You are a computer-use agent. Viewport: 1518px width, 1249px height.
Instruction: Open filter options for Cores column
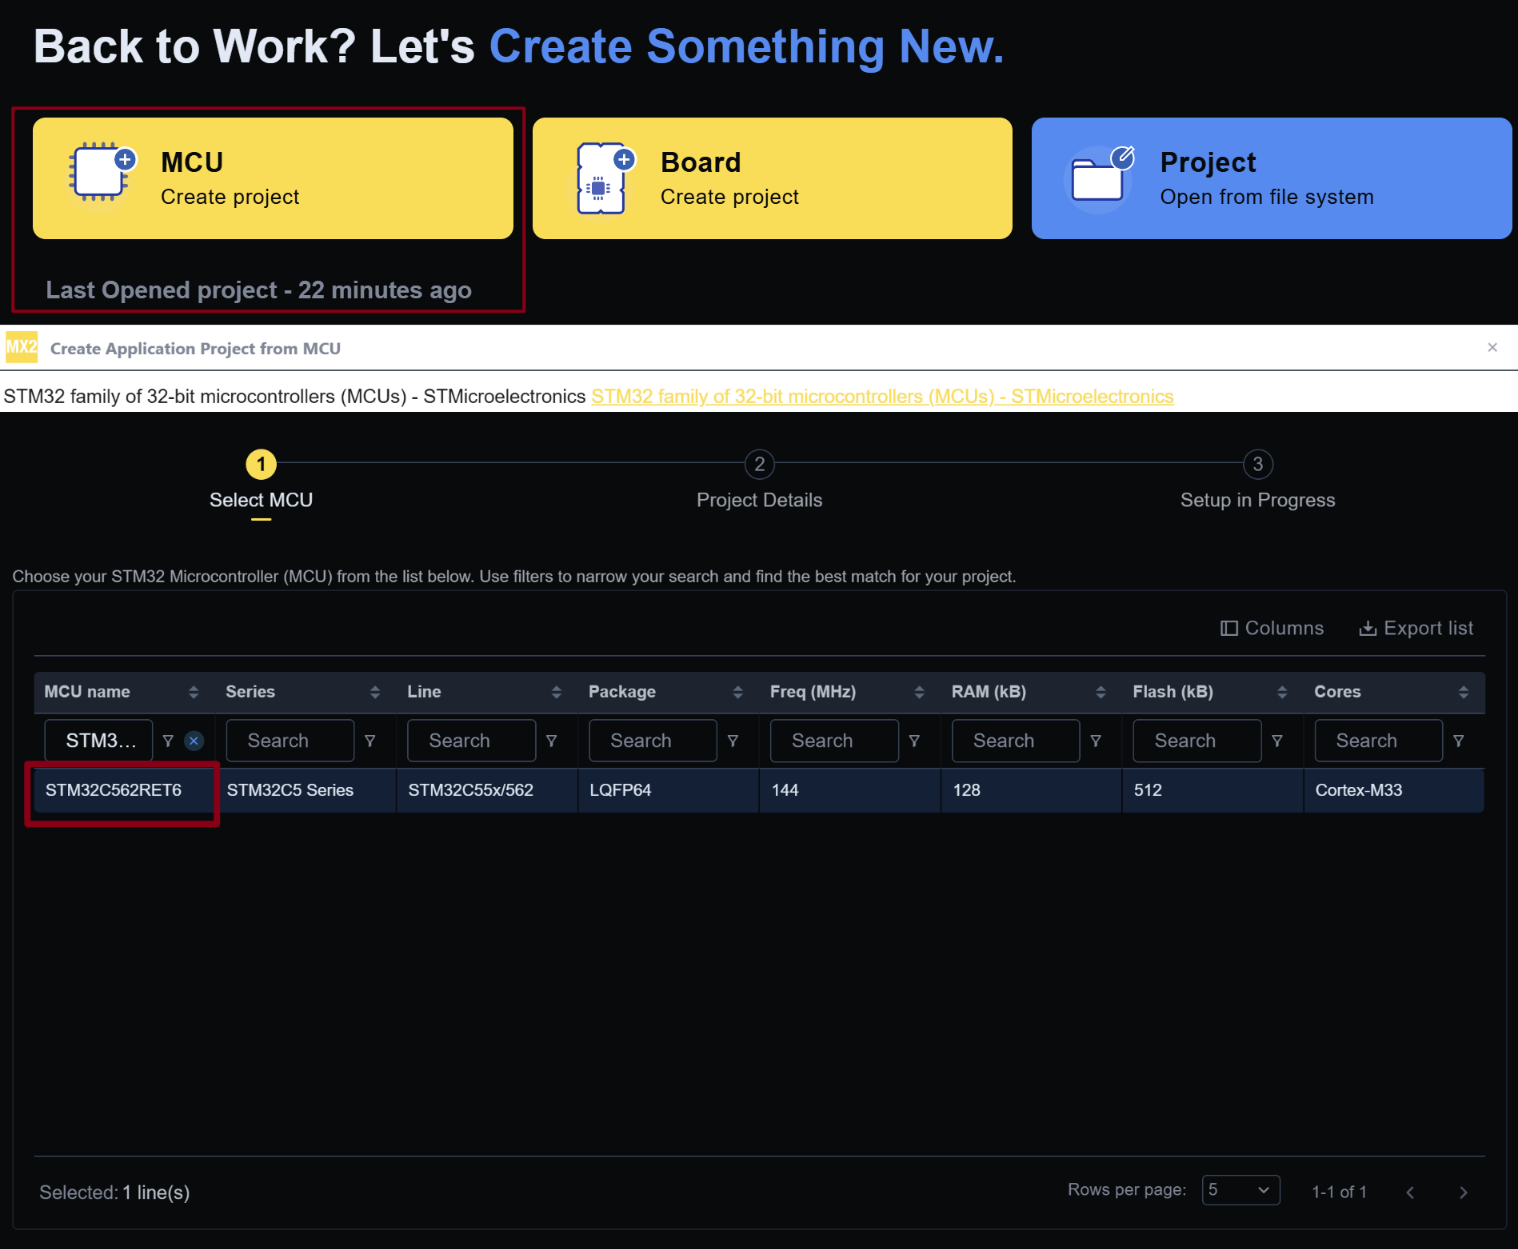[x=1459, y=741]
